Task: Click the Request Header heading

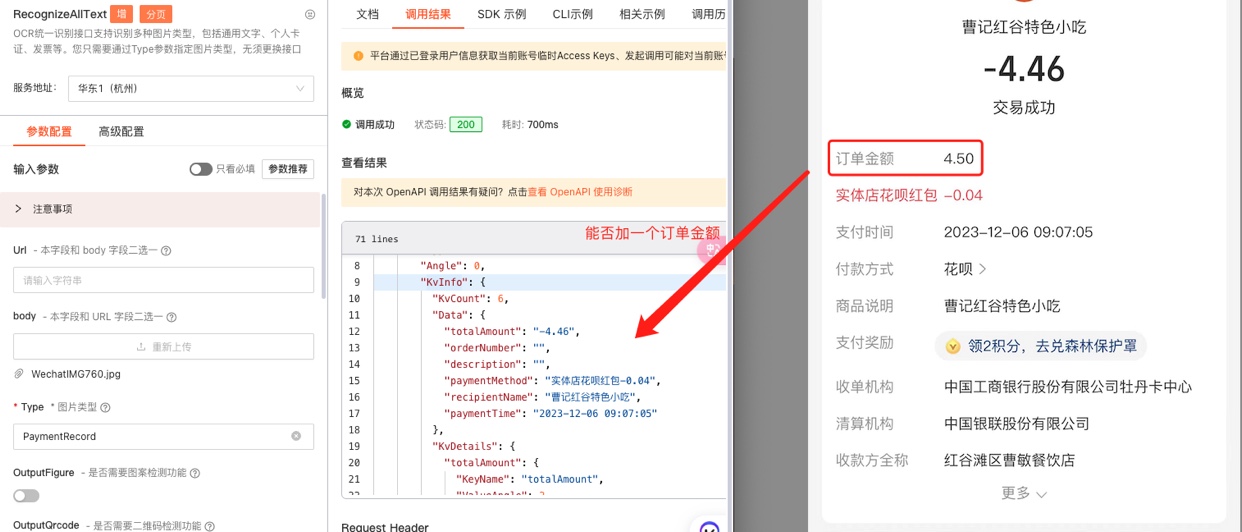Action: 385,526
